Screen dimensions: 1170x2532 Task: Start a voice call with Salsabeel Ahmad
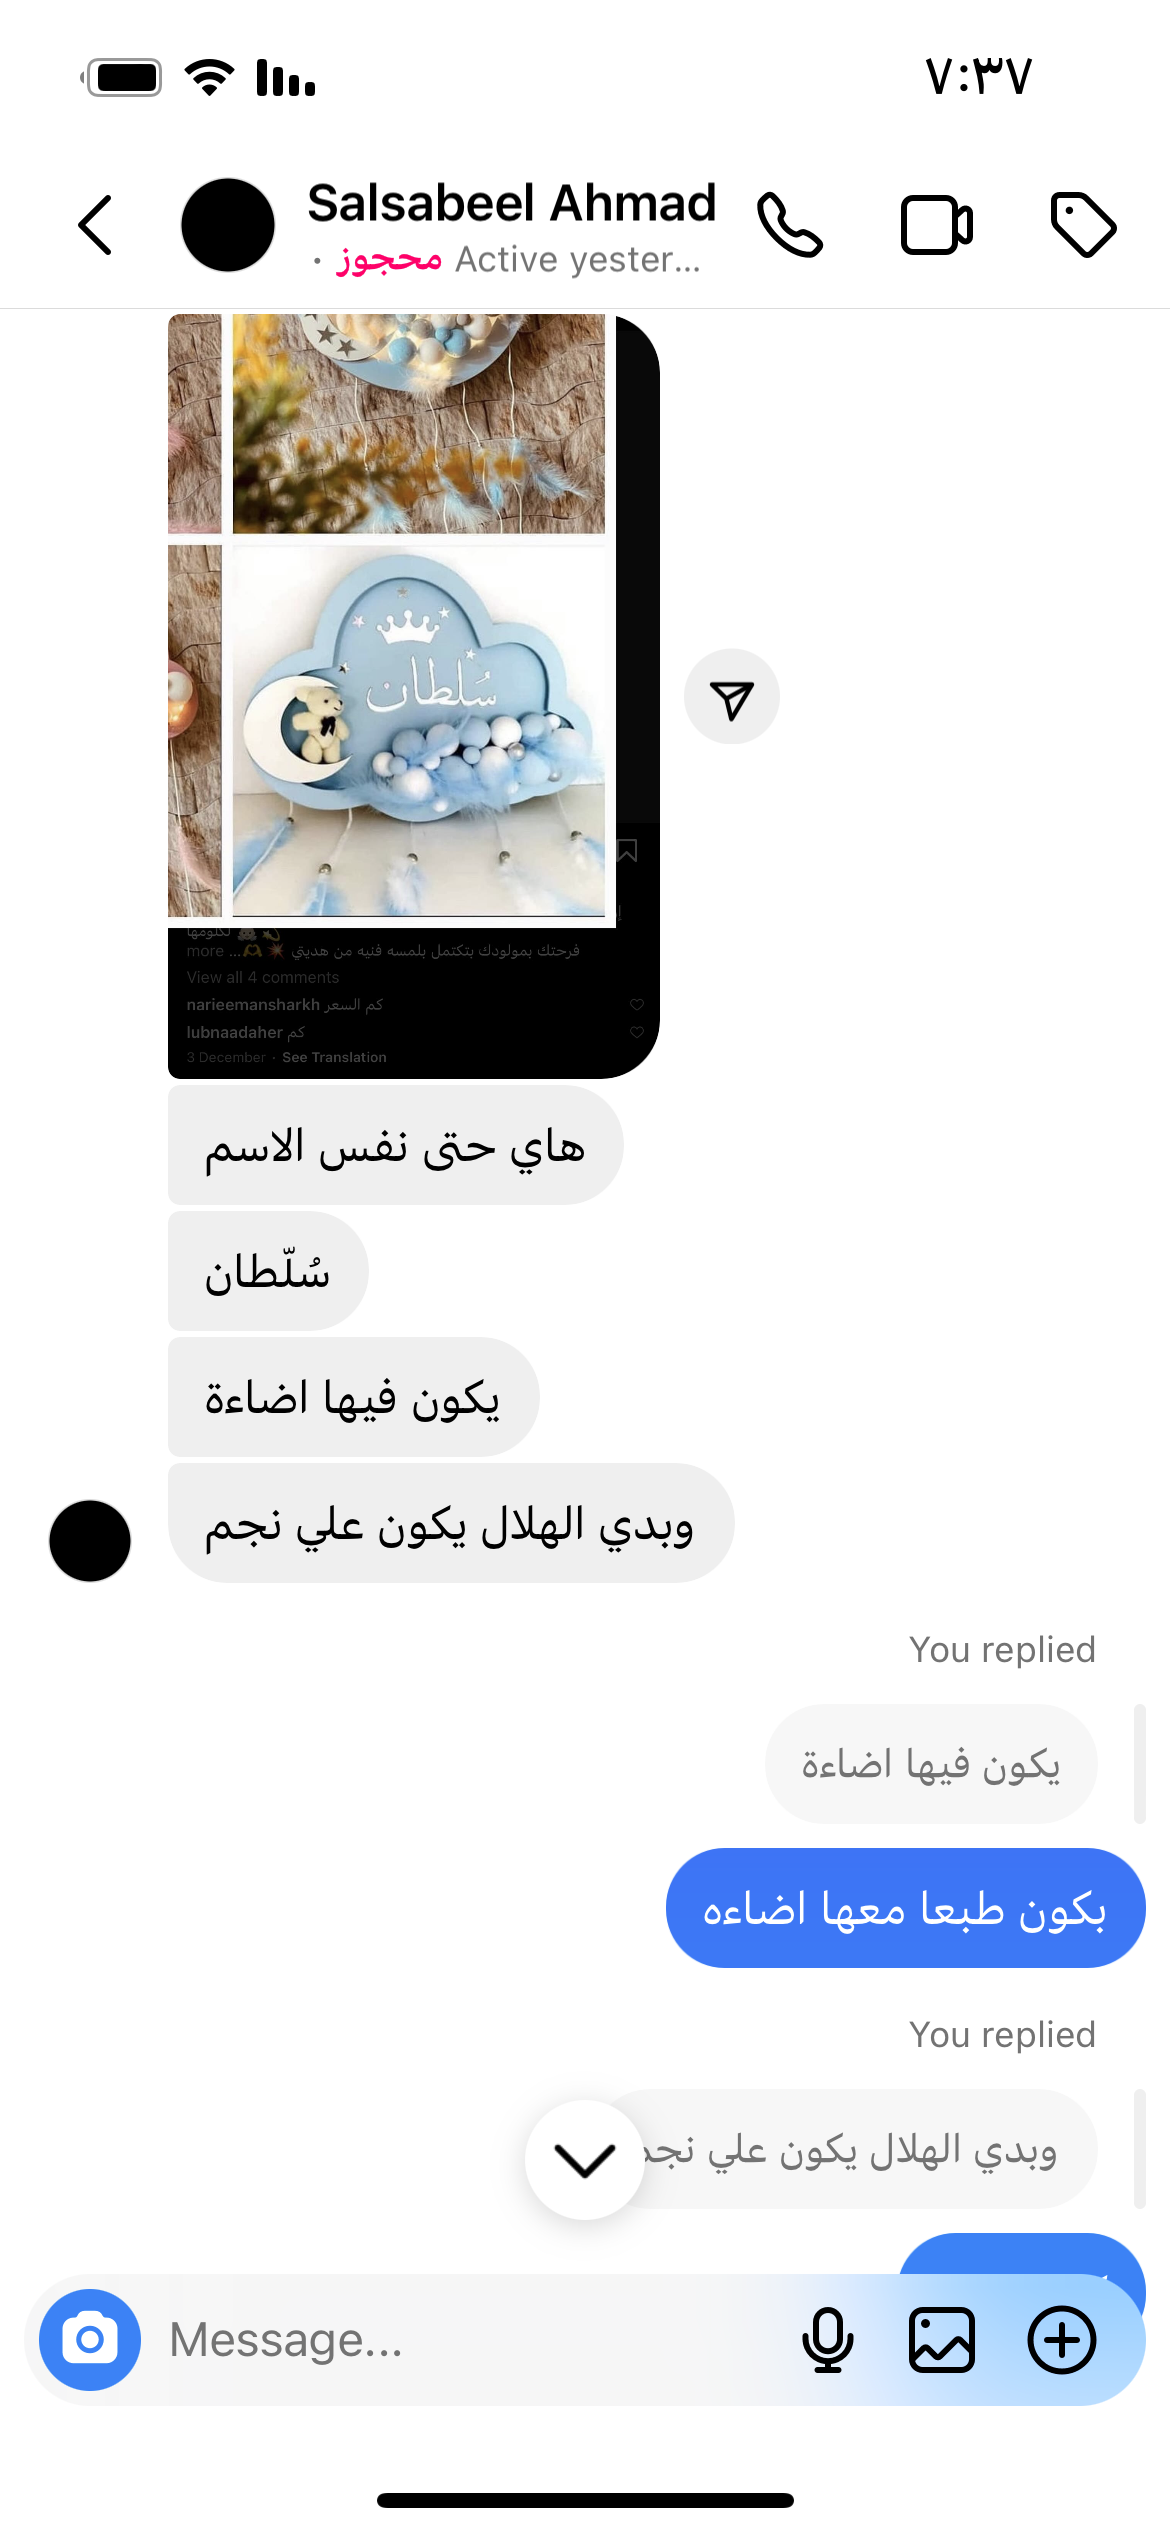790,225
